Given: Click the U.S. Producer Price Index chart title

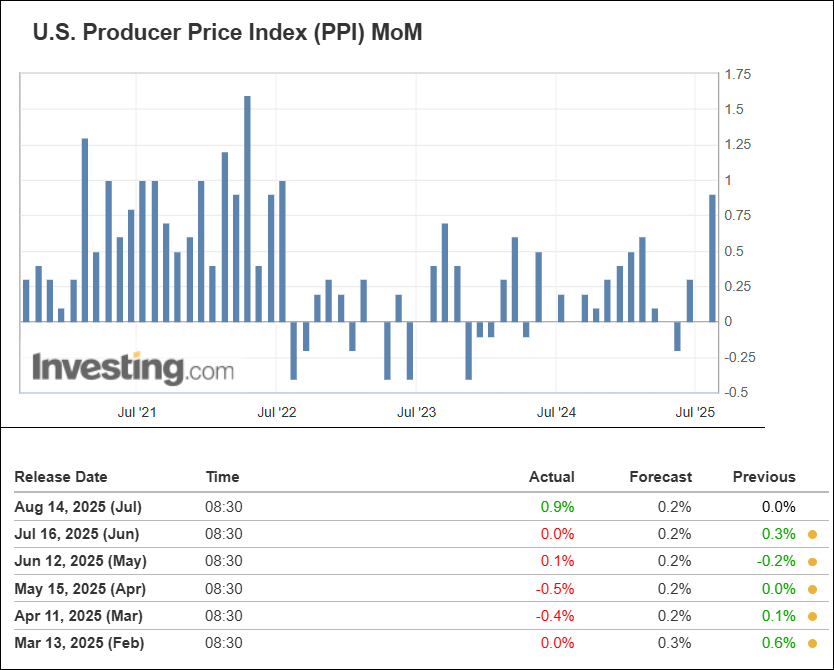Looking at the screenshot, I should click(x=228, y=32).
